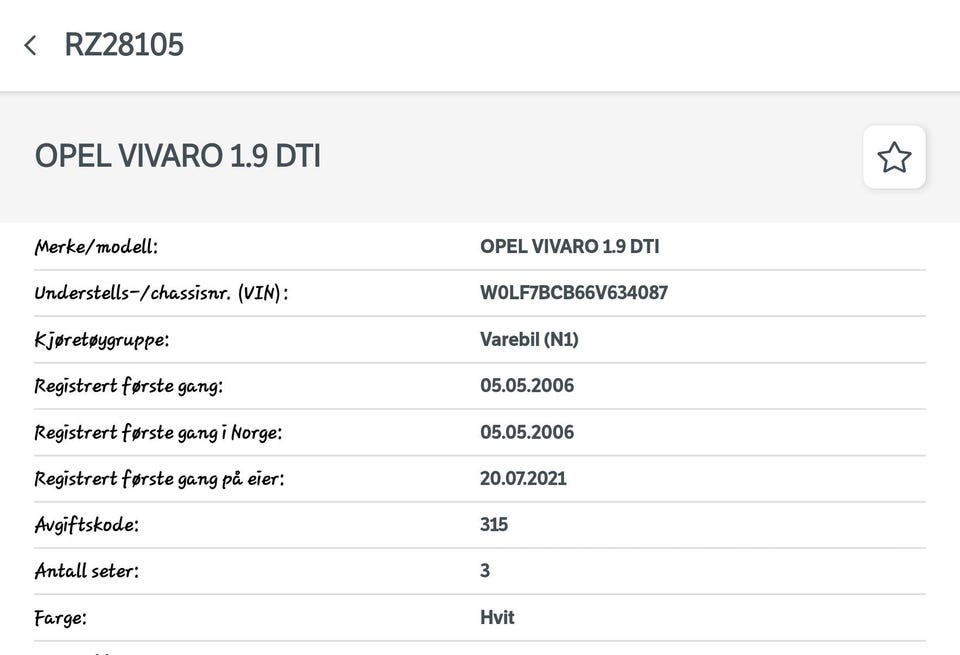Favorite this vehicle with the star button

(894, 157)
